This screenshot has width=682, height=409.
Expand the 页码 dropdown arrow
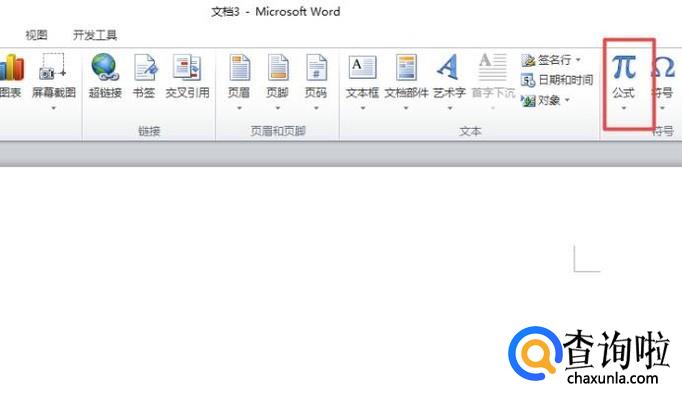click(x=316, y=108)
